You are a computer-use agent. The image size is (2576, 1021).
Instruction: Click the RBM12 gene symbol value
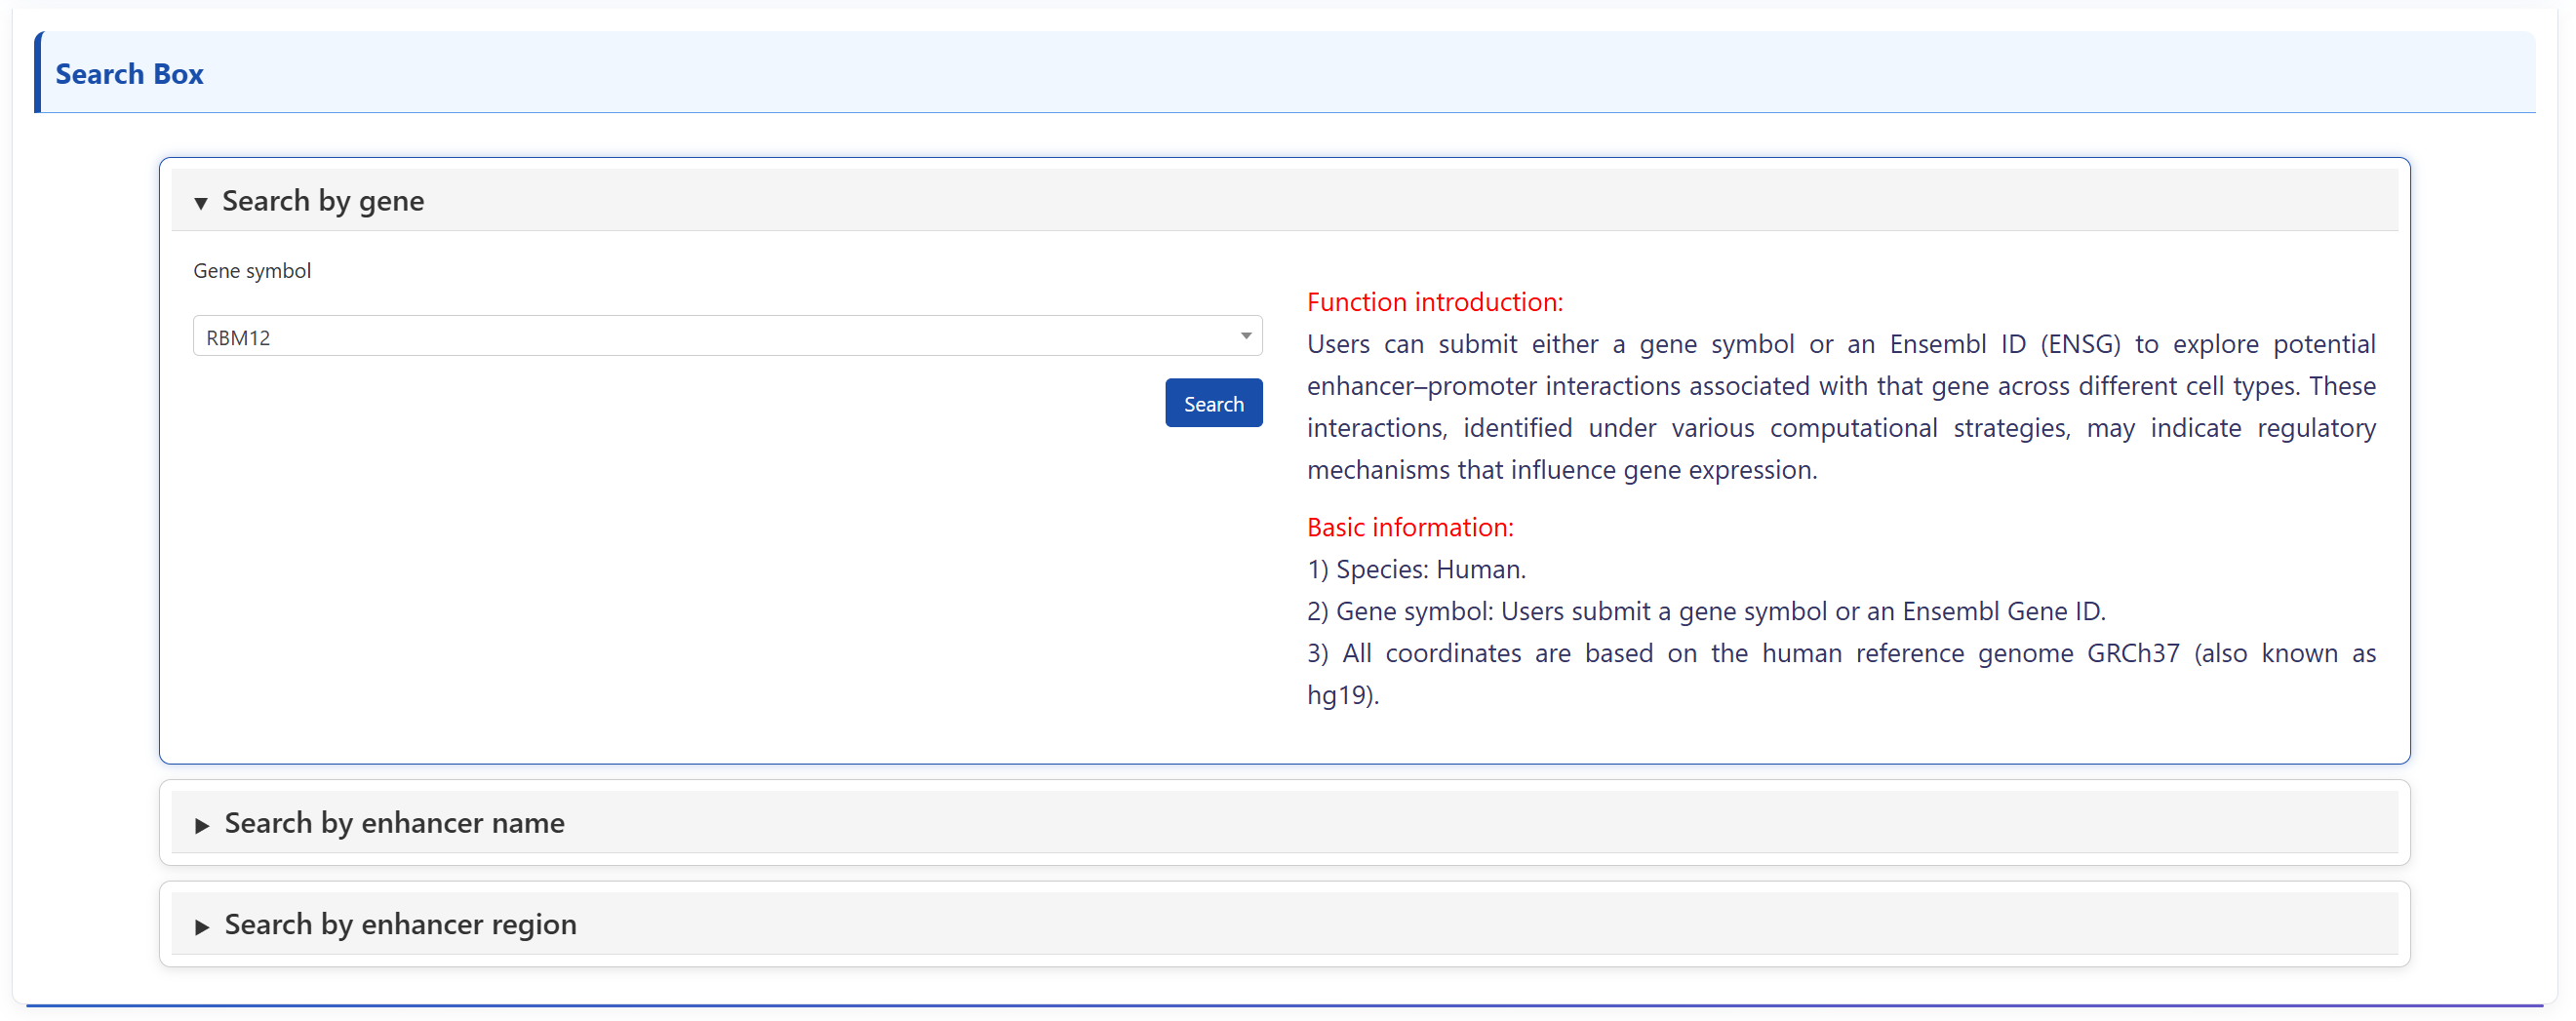tap(238, 338)
